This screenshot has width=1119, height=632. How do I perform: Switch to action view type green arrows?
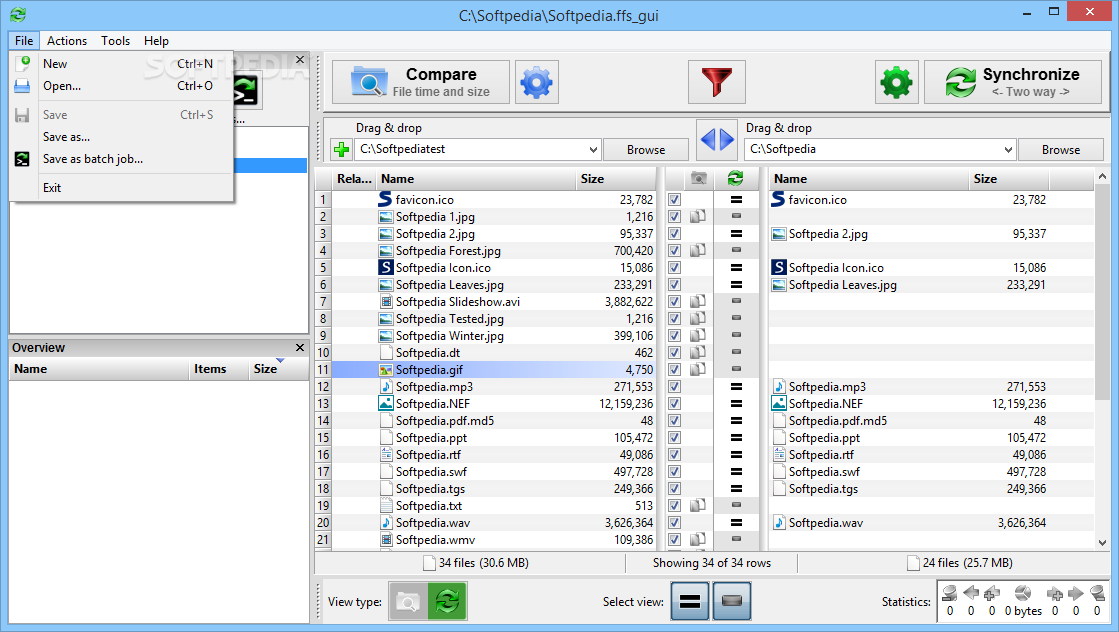(447, 601)
